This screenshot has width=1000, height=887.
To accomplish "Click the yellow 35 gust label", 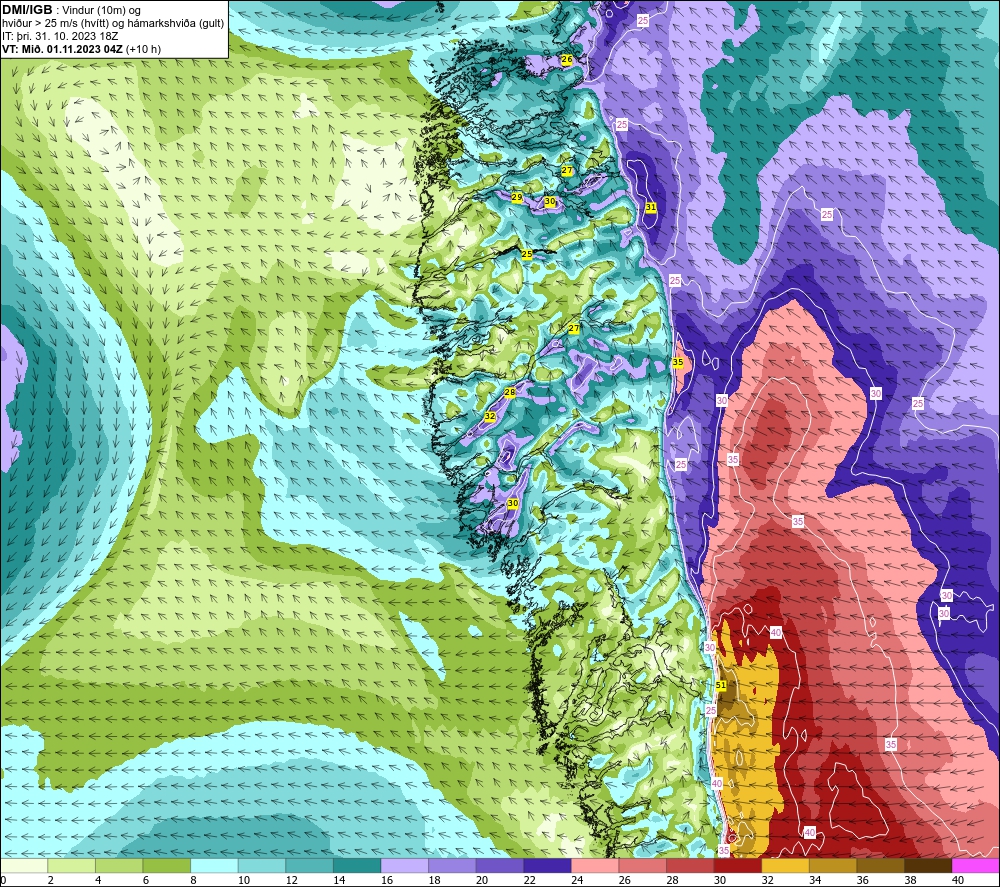I will pos(678,362).
